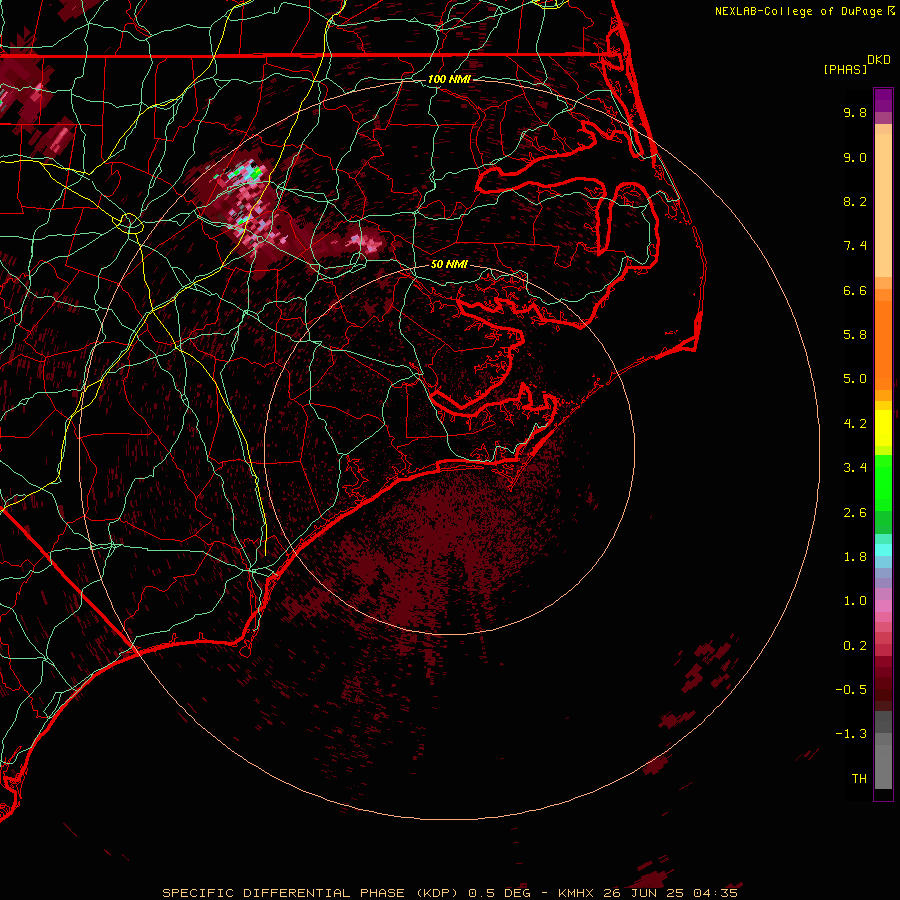Select the 1.8 scale value
This screenshot has width=900, height=900.
pyautogui.click(x=855, y=557)
